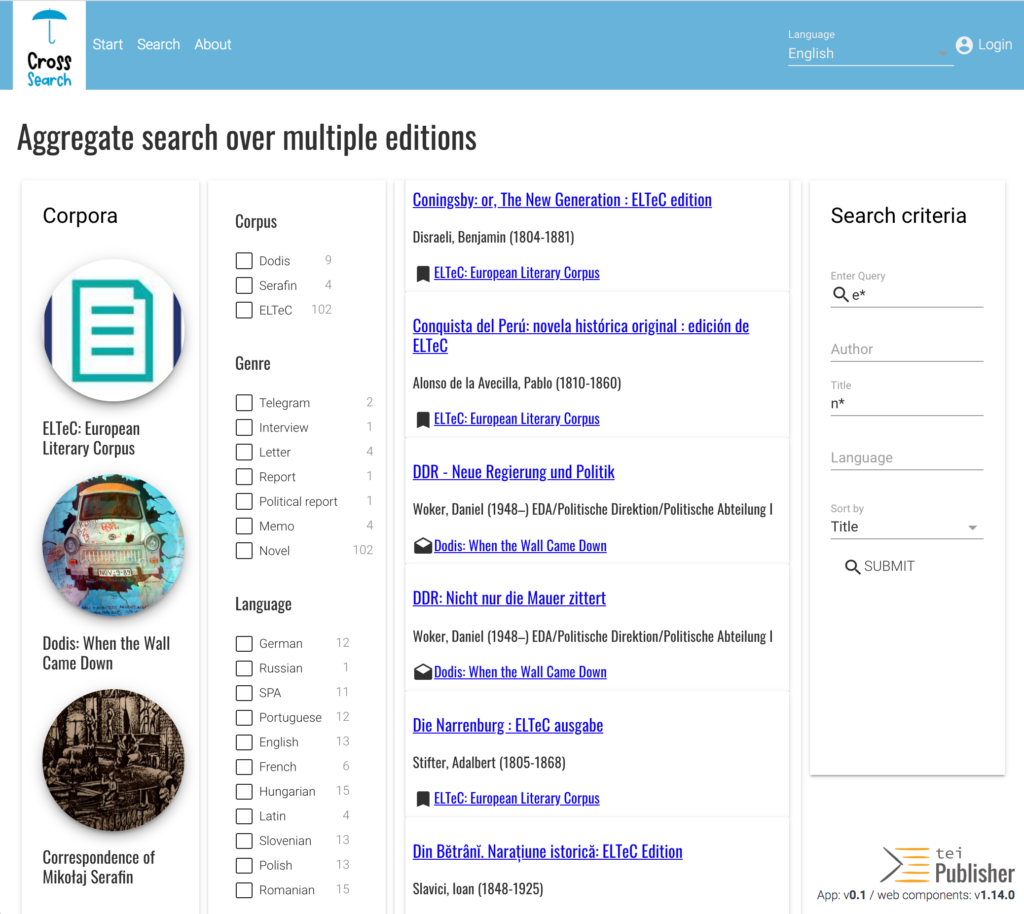Screen dimensions: 1024x914
Task: Click the bookmark icon beside Coningsby's corpus link
Action: (423, 273)
